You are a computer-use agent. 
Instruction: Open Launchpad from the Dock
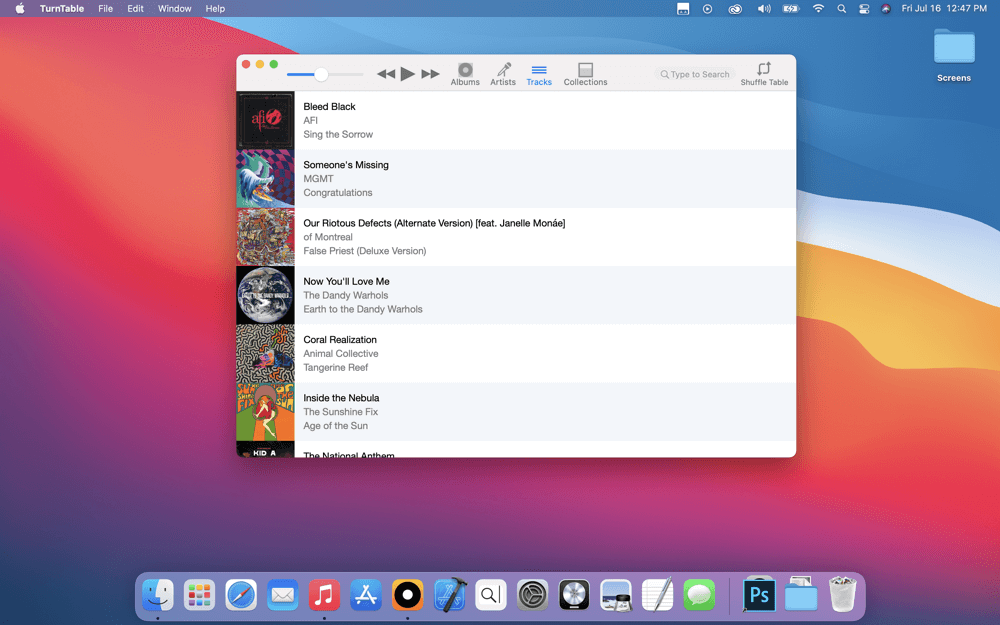point(199,596)
